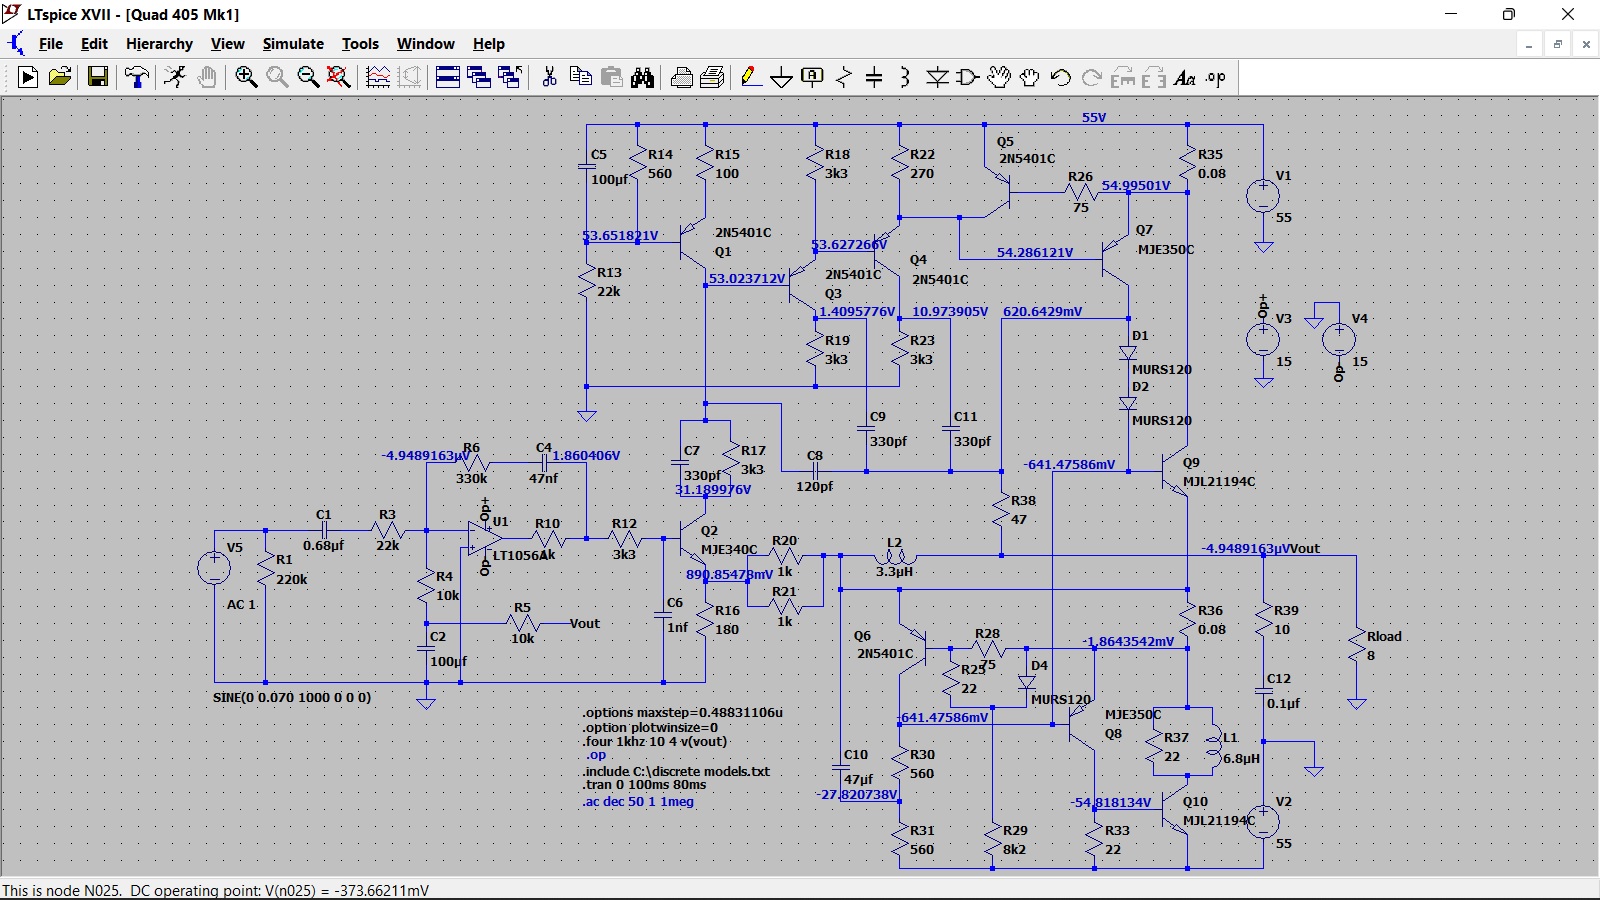This screenshot has height=900, width=1600.
Task: Open a file with the folder icon
Action: (x=60, y=77)
